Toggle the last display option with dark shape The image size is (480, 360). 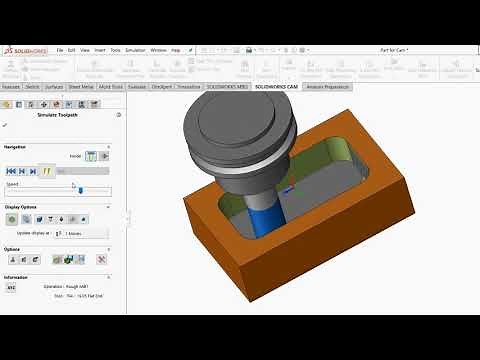pos(83,219)
